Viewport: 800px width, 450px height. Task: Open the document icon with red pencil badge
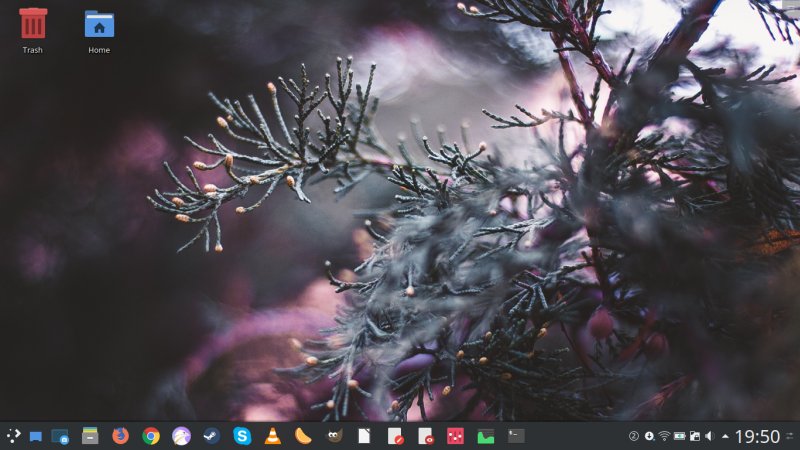(x=395, y=436)
